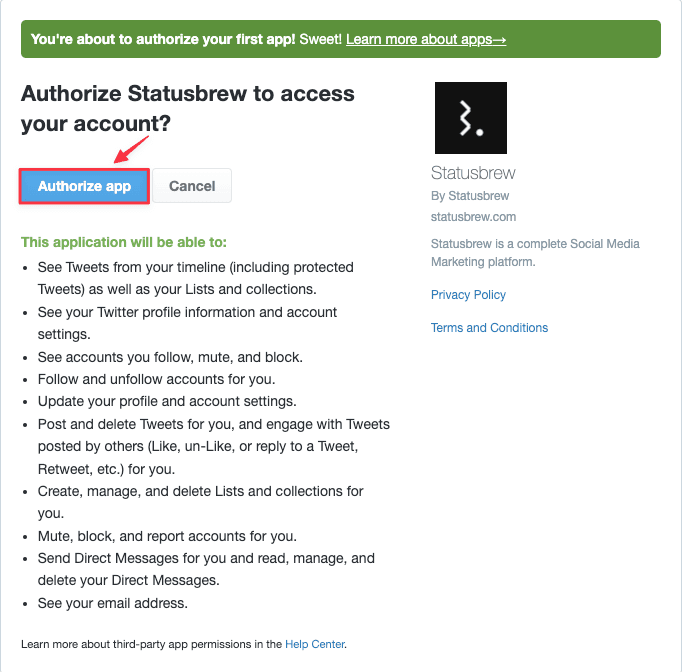Select the Update your profile permission text
Screen dimensions: 683x672
click(x=167, y=402)
